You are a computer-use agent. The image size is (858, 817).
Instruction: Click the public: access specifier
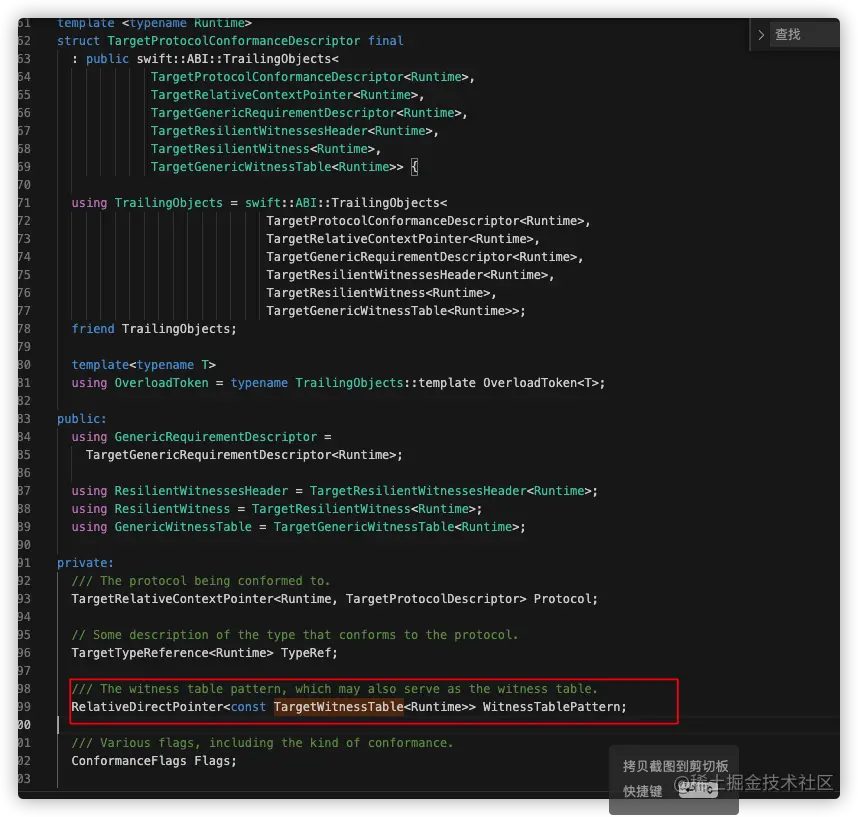coord(82,419)
